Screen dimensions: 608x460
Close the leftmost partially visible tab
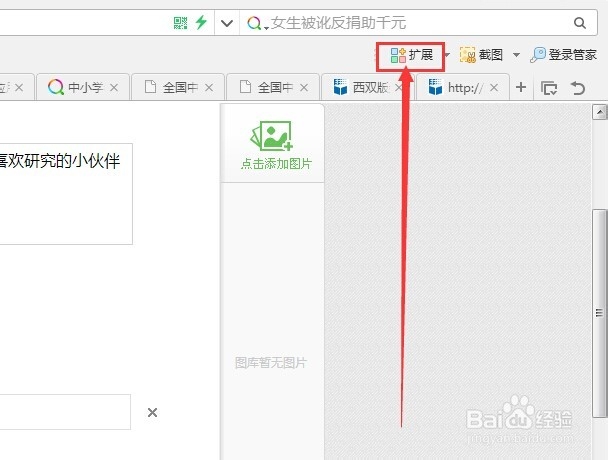coord(19,88)
